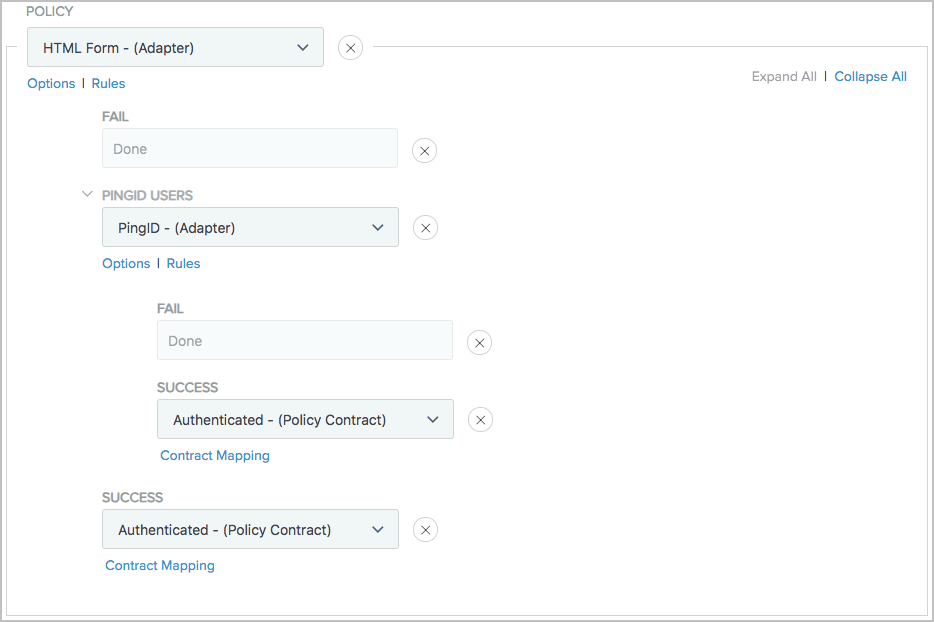The height and width of the screenshot is (622, 934).
Task: Remove the nested SUCCESS Authenticated contract
Action: click(480, 419)
